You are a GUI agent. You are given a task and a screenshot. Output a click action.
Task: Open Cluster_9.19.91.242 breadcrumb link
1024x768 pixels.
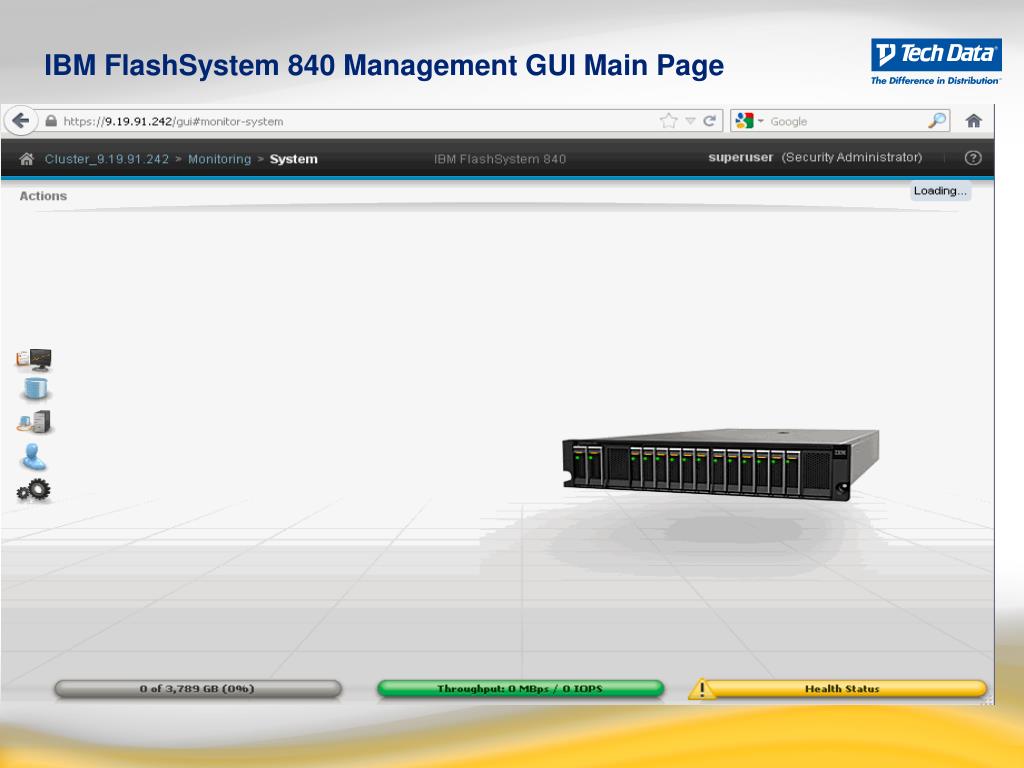point(106,159)
